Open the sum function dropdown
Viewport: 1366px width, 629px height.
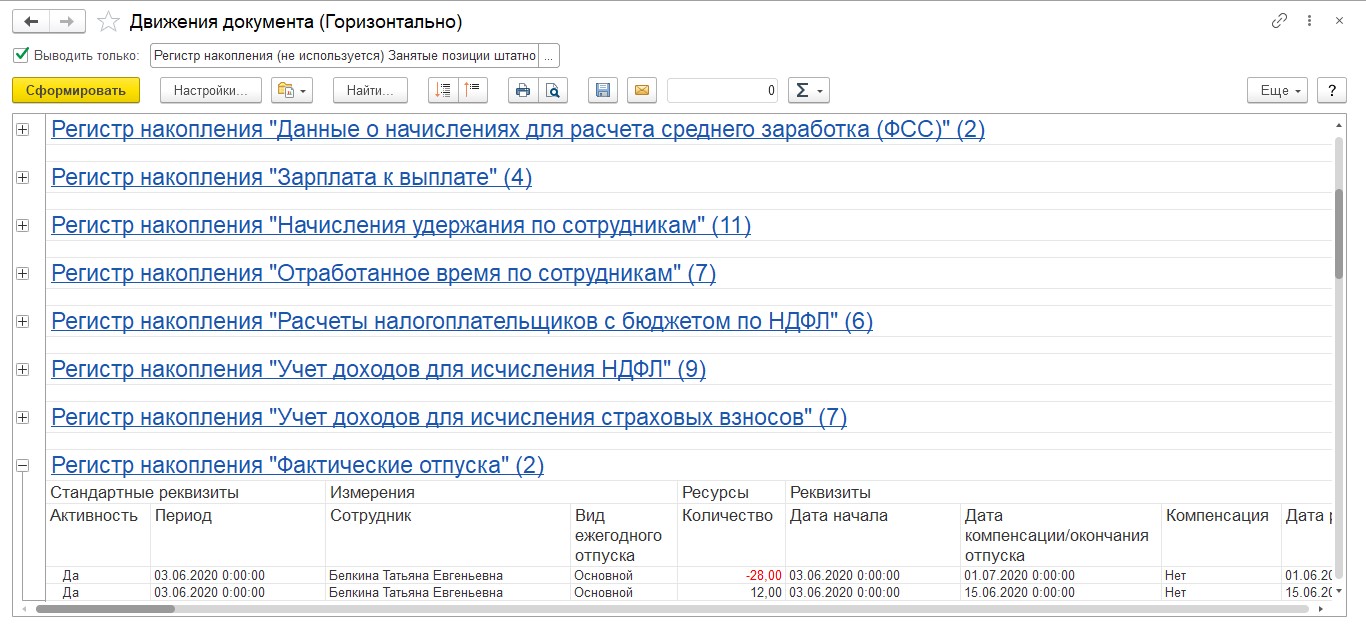(809, 90)
